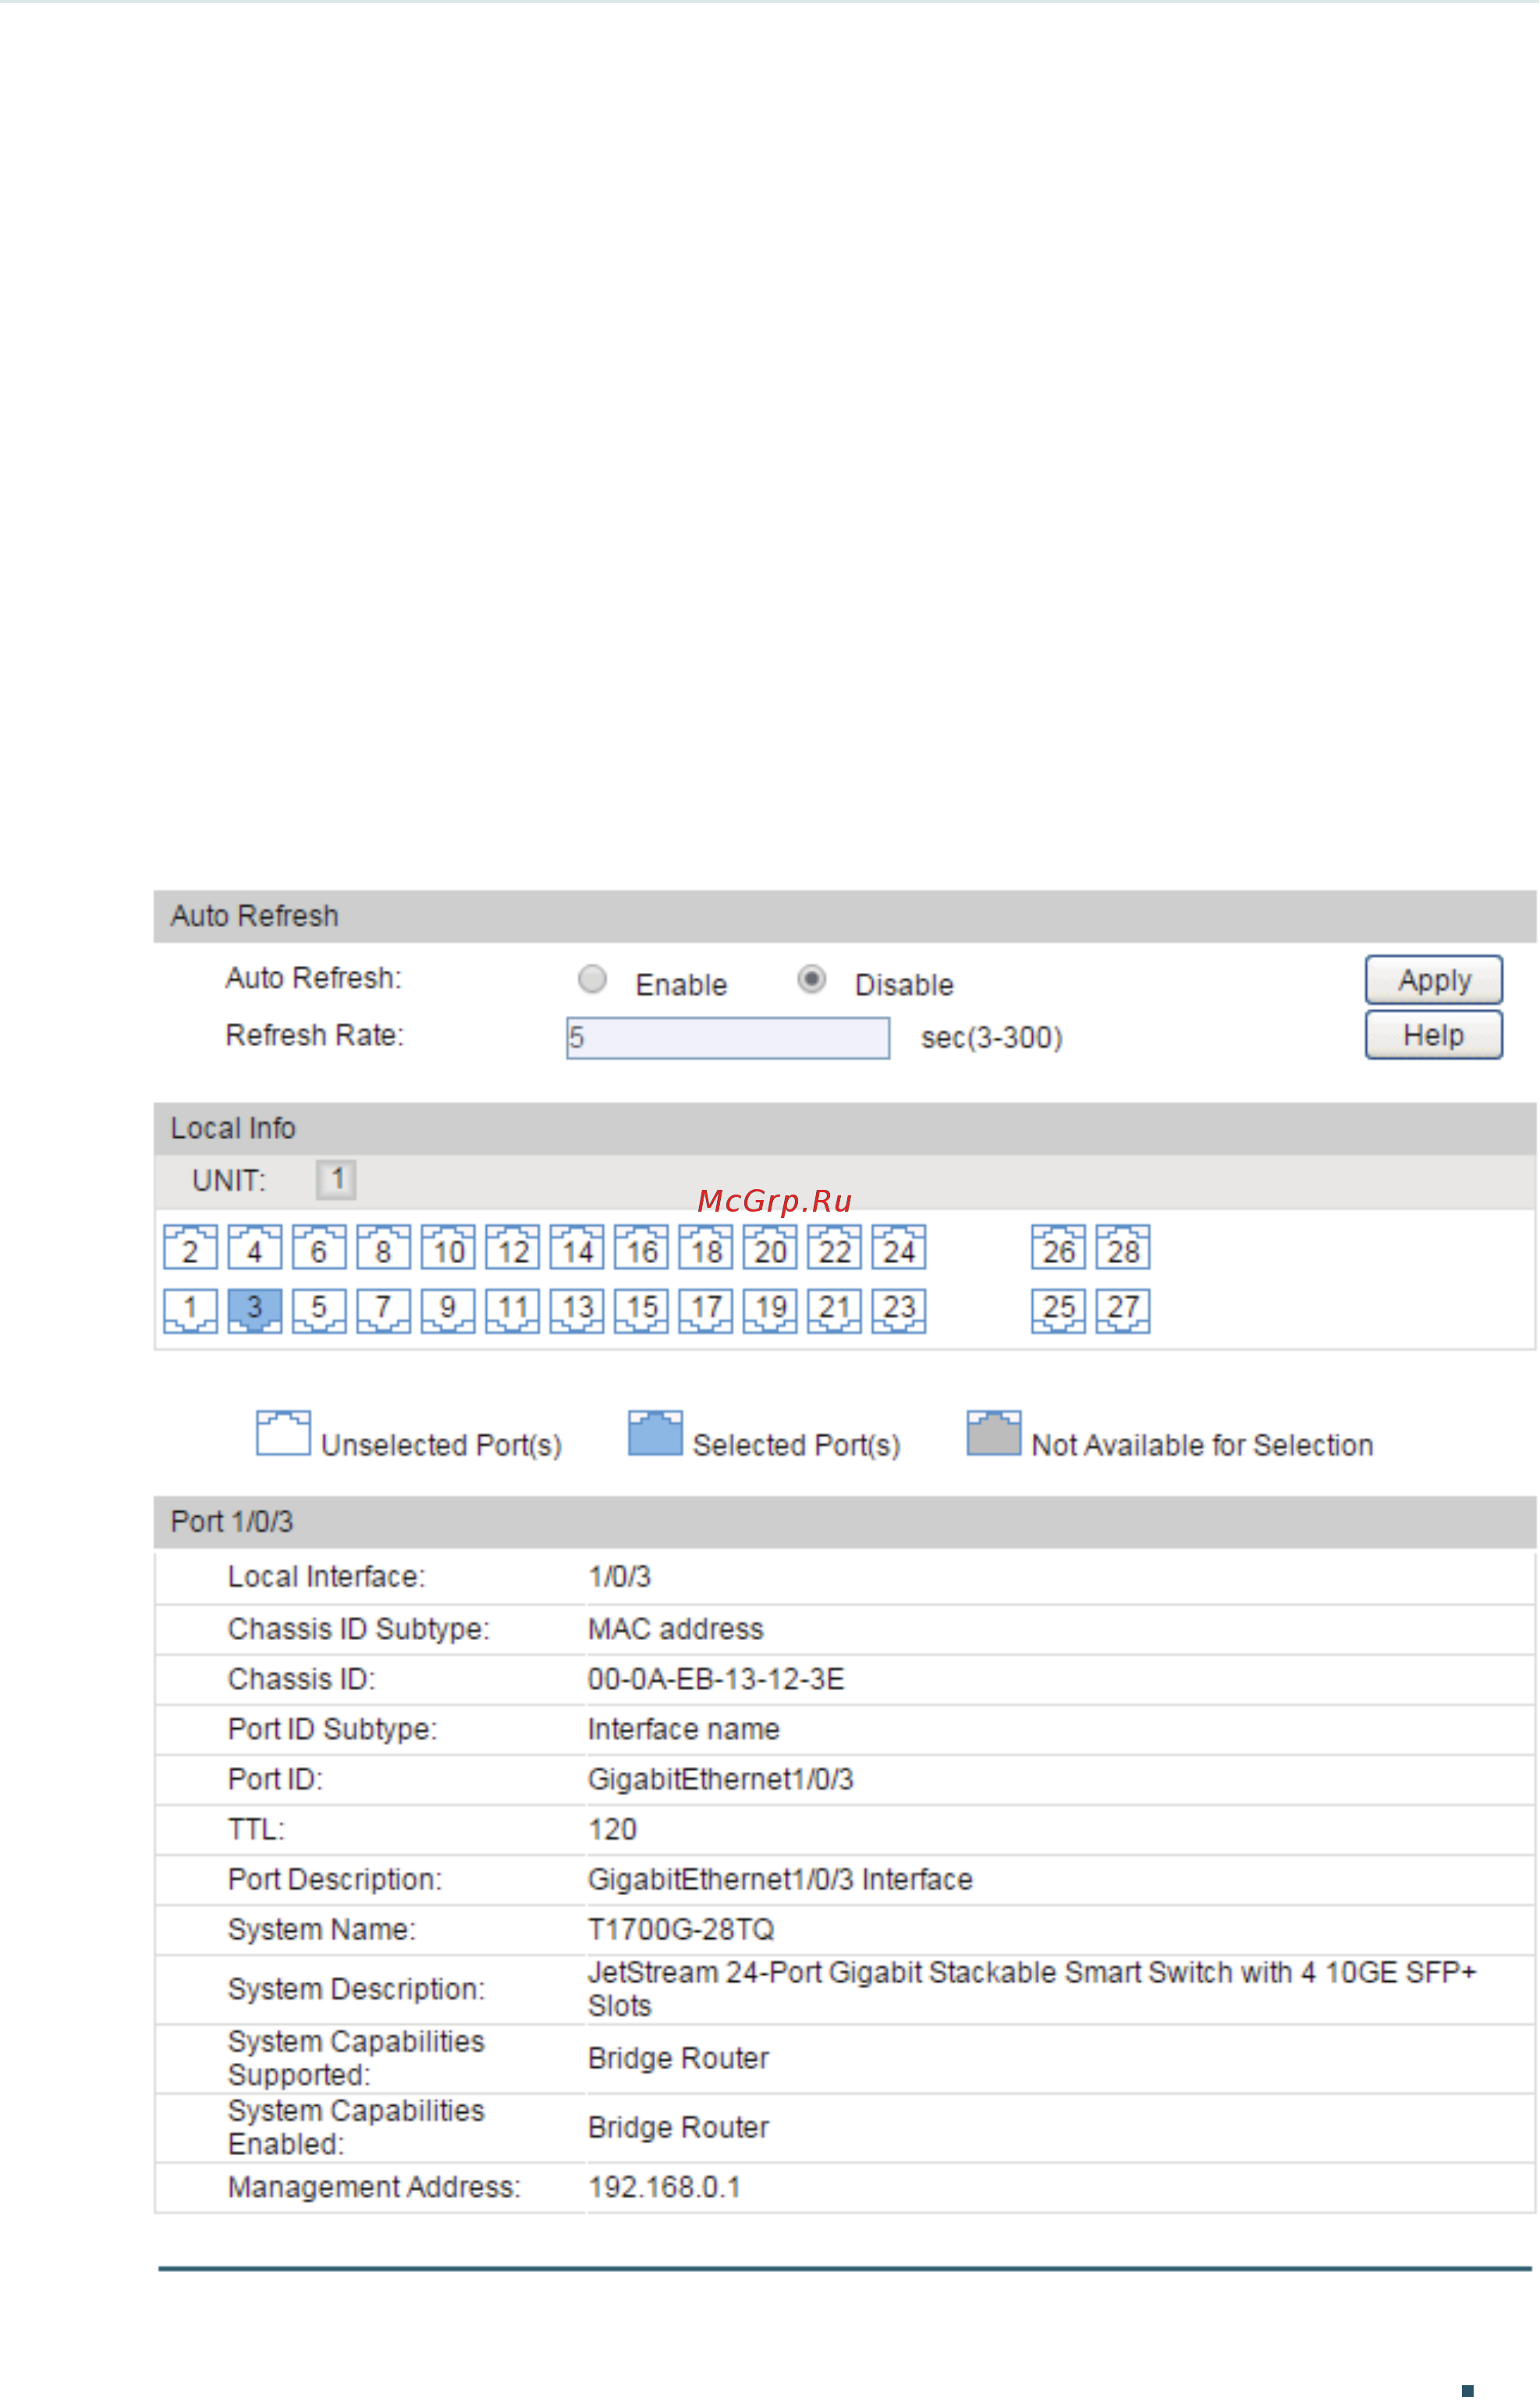Select SFP+ port 26 icon
The height and width of the screenshot is (2400, 1540).
pyautogui.click(x=1058, y=1247)
